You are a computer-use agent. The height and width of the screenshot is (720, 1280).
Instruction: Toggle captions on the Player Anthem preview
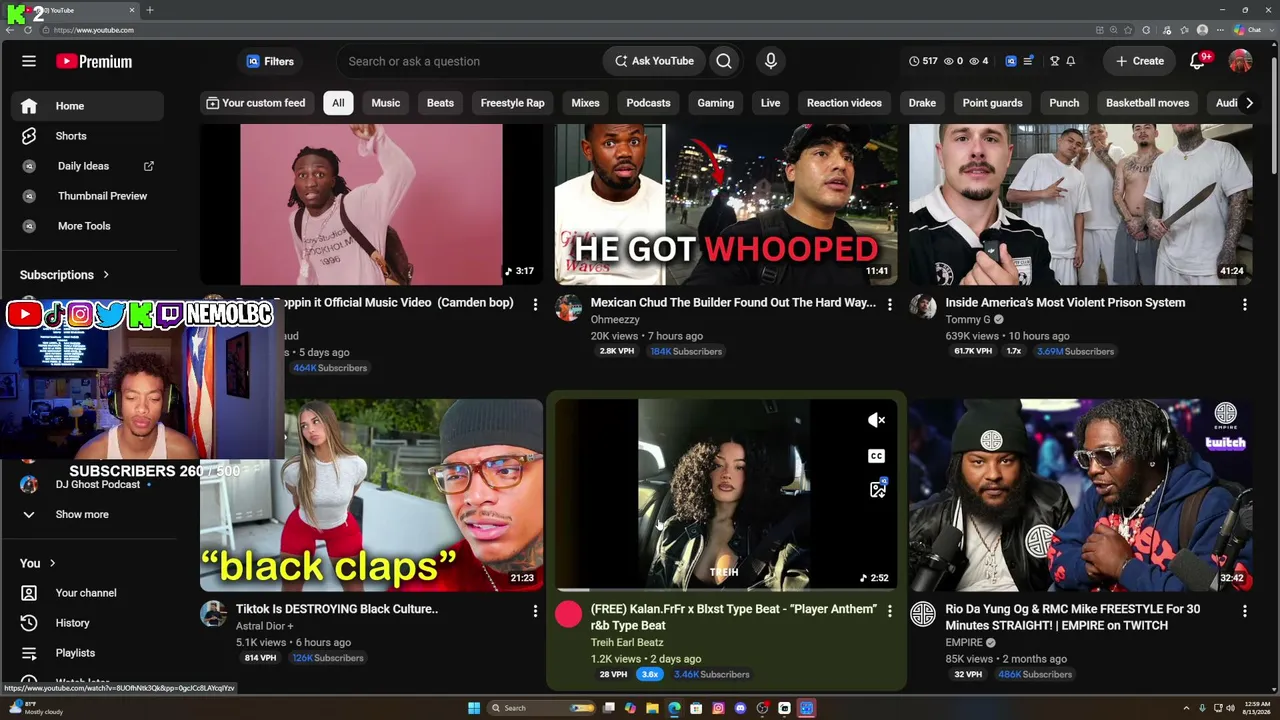pyautogui.click(x=877, y=456)
